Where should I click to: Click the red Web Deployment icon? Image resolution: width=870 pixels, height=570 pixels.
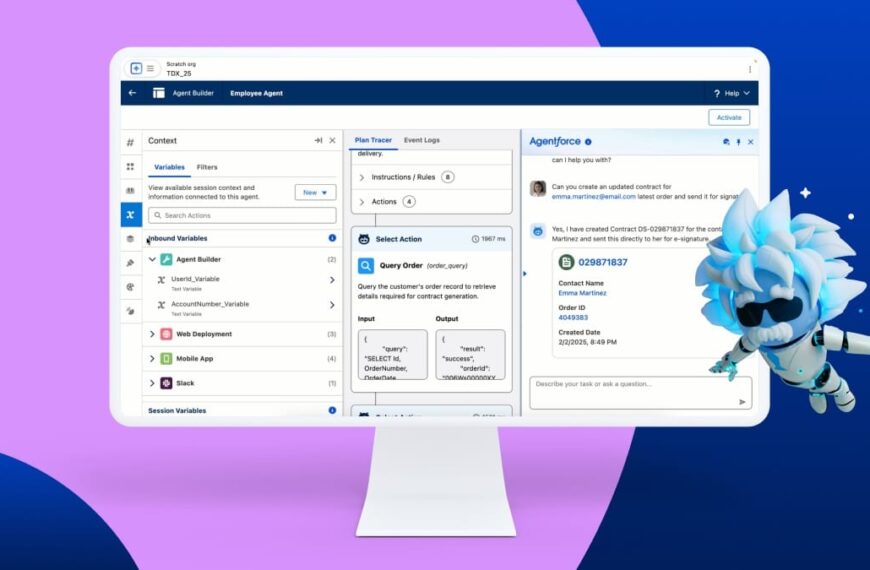tap(166, 334)
